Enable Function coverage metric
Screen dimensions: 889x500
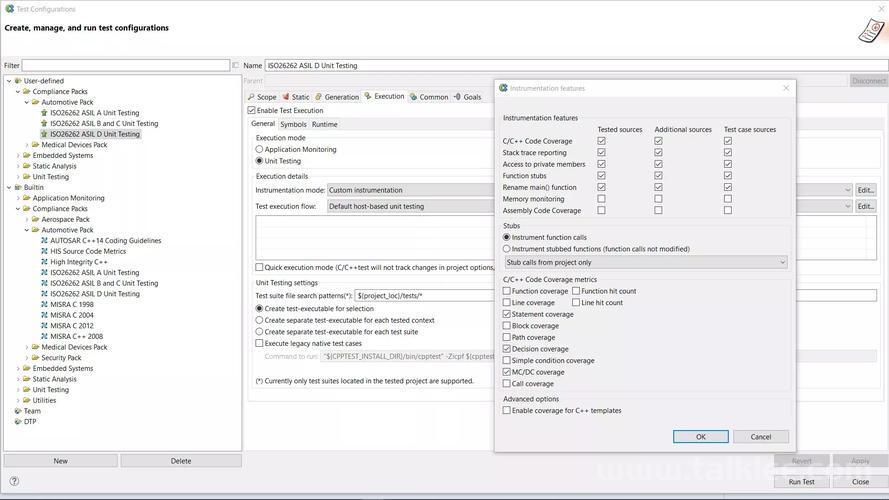pyautogui.click(x=507, y=291)
